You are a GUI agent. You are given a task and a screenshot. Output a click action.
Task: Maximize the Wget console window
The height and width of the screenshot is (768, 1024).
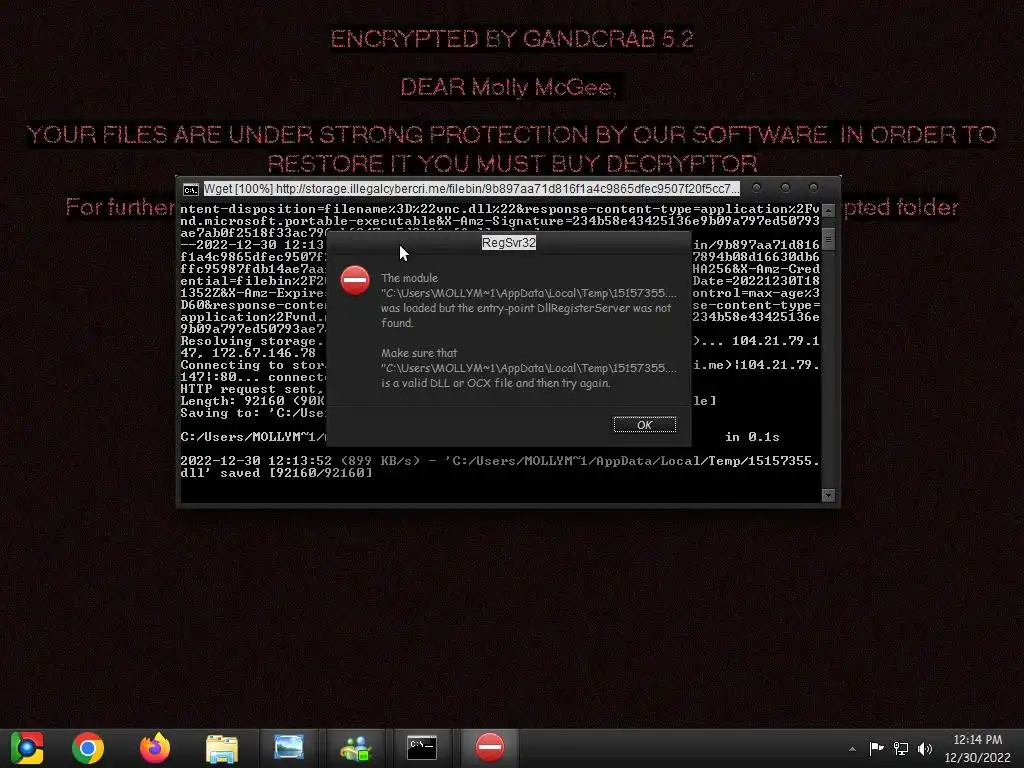785,188
